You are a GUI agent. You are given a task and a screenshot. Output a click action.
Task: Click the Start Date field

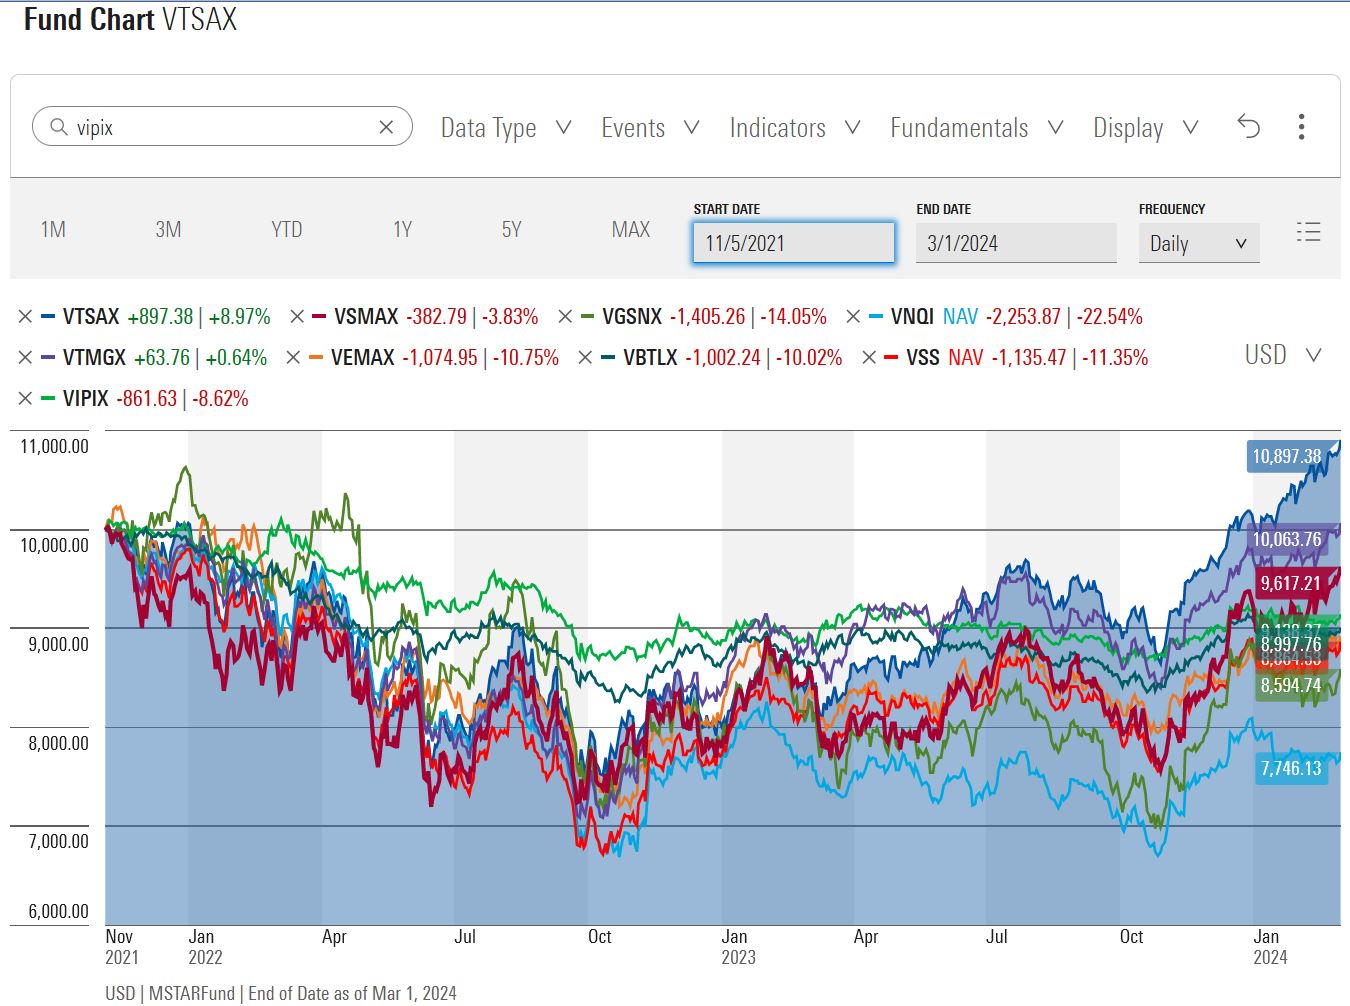pos(794,243)
